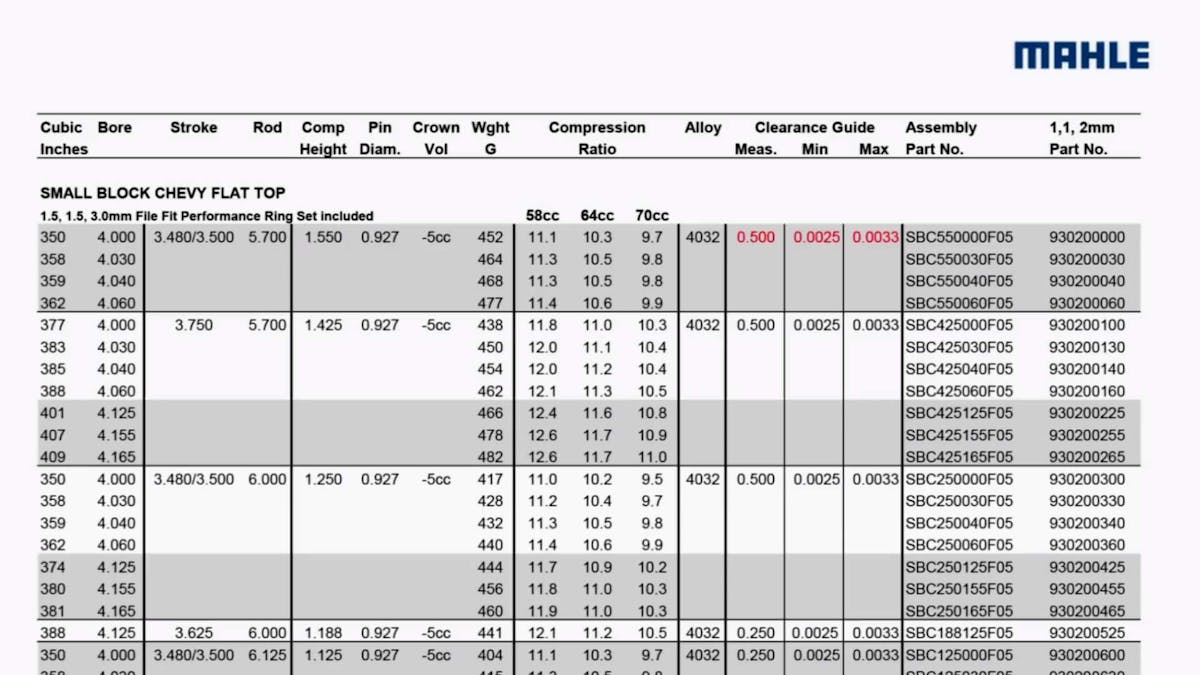Select the Assembly Part No. header

tap(940, 138)
